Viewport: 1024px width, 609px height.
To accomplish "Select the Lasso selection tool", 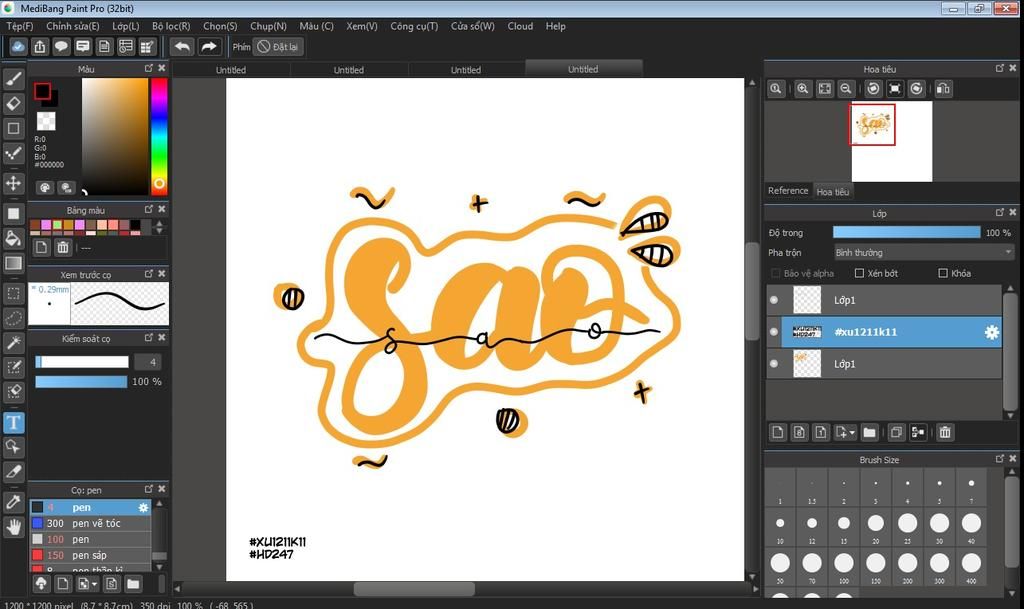I will pos(14,318).
